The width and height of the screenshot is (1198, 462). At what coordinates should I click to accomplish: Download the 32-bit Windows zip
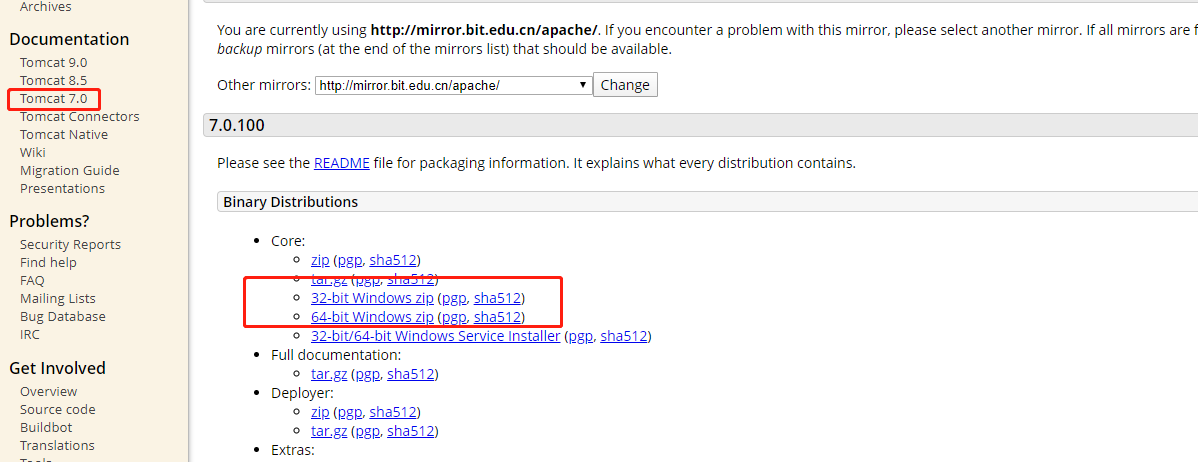tap(372, 298)
